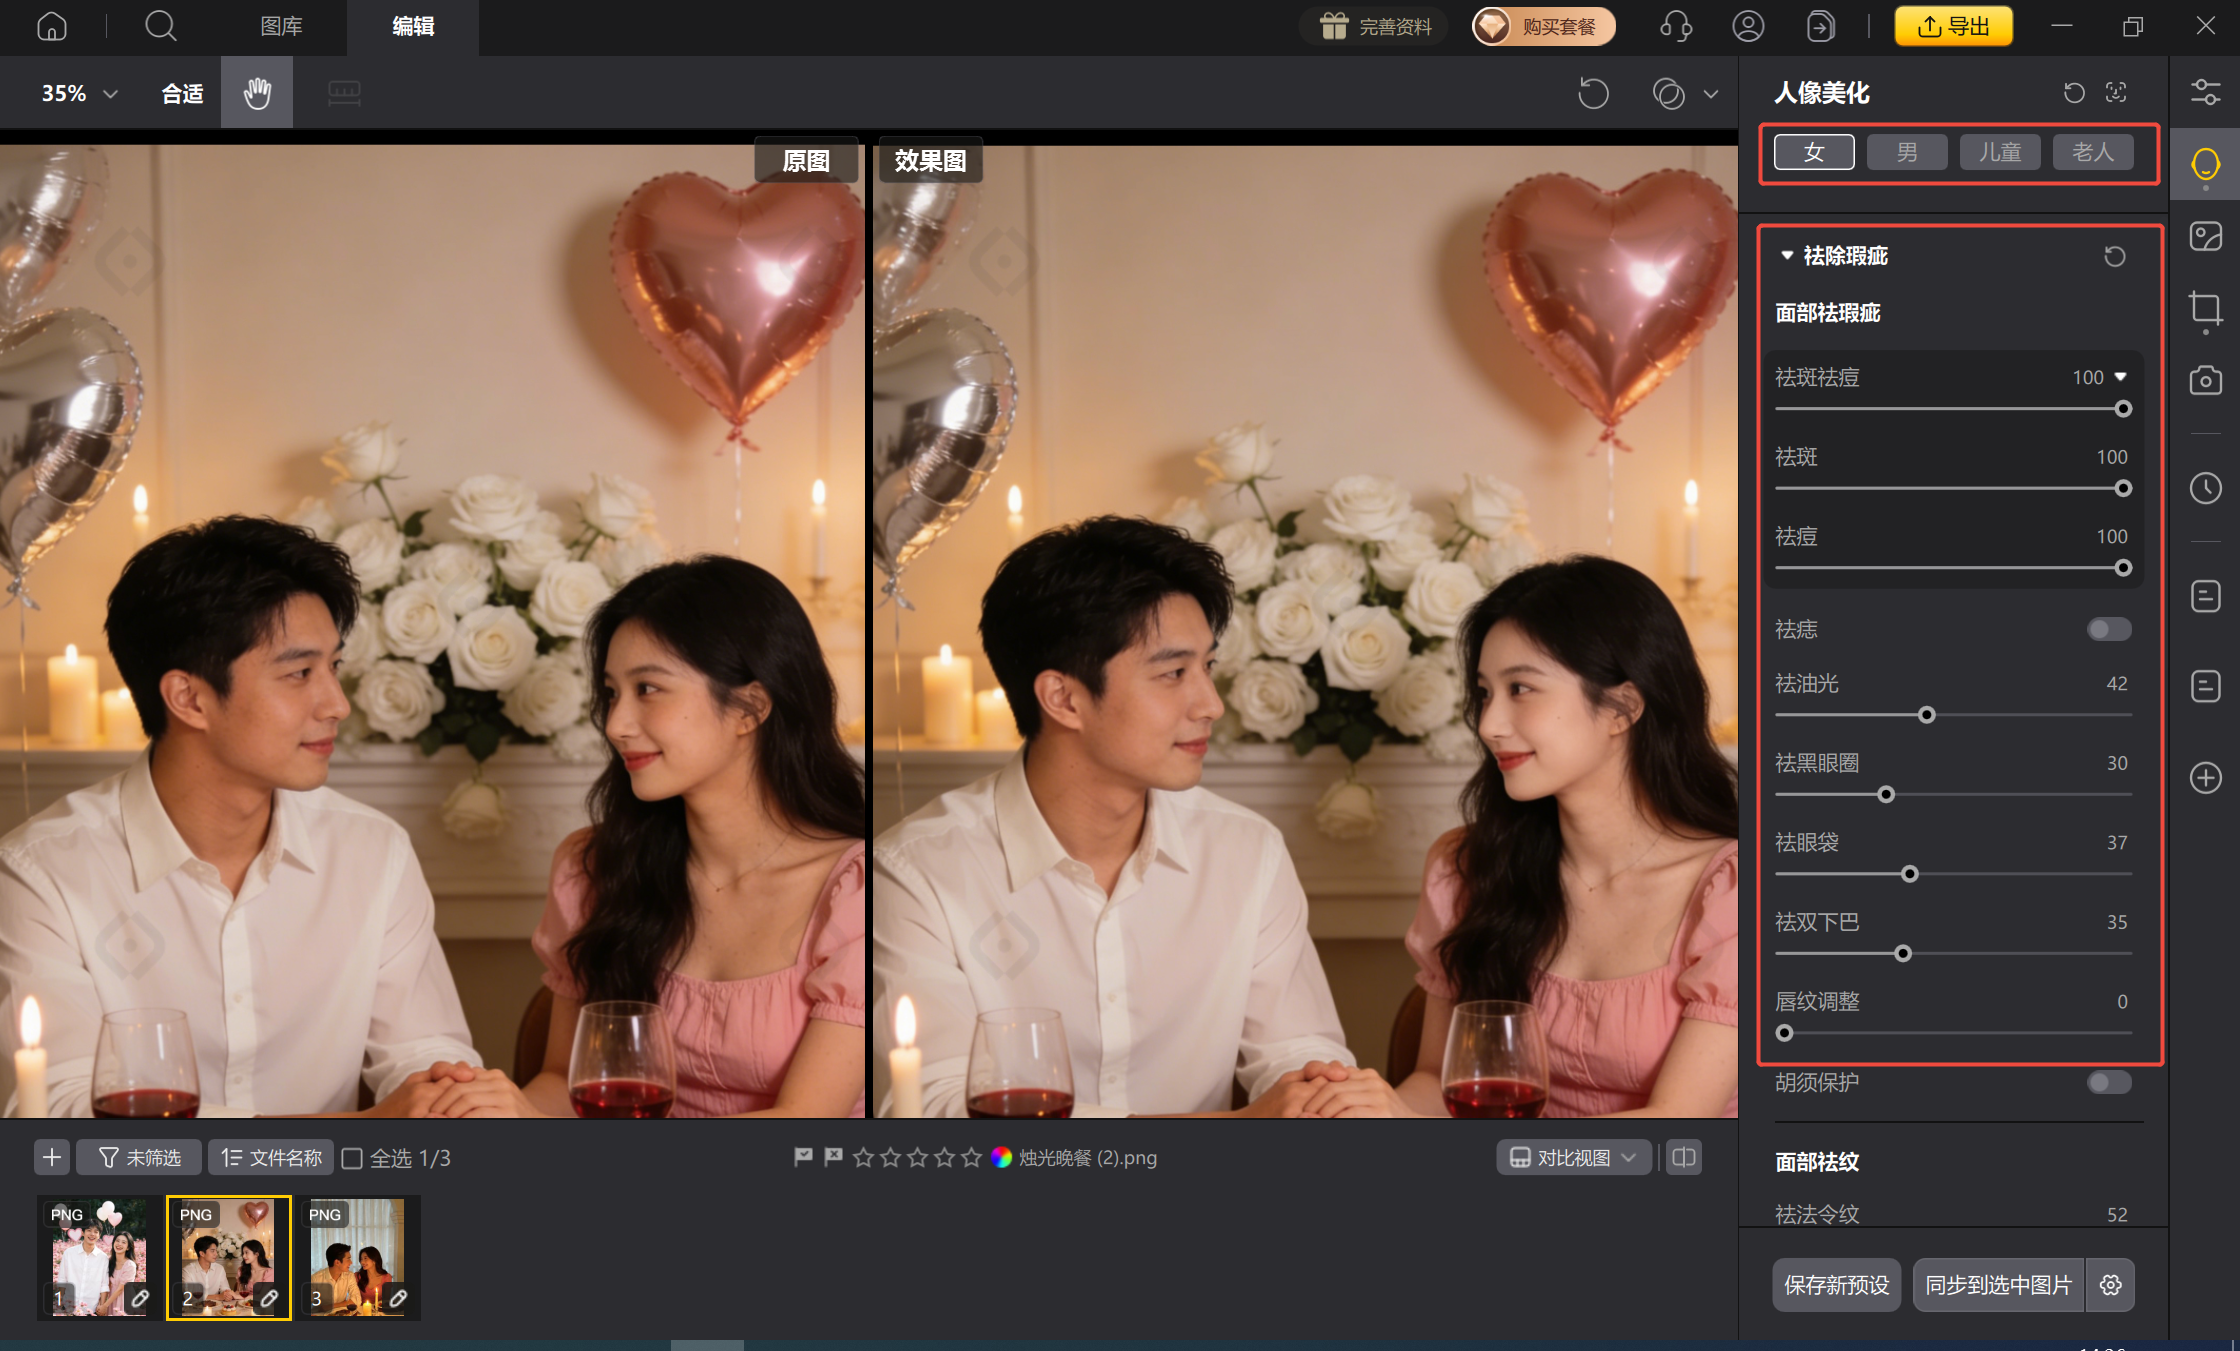Toggle the 祛痣 switch

(2109, 629)
